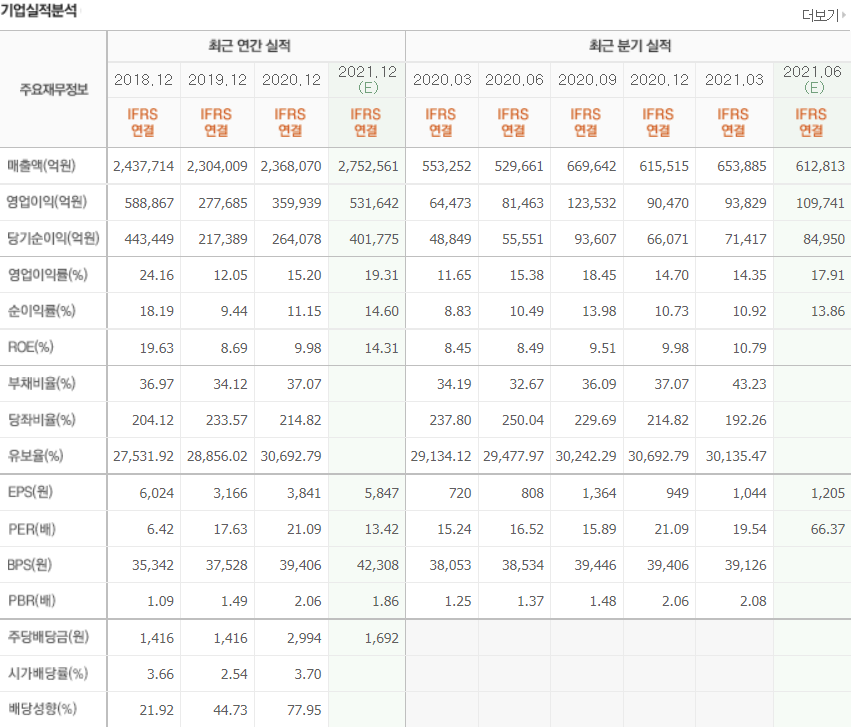Select the 최근 분기 실적 header
This screenshot has width=856, height=727.
coord(630,46)
